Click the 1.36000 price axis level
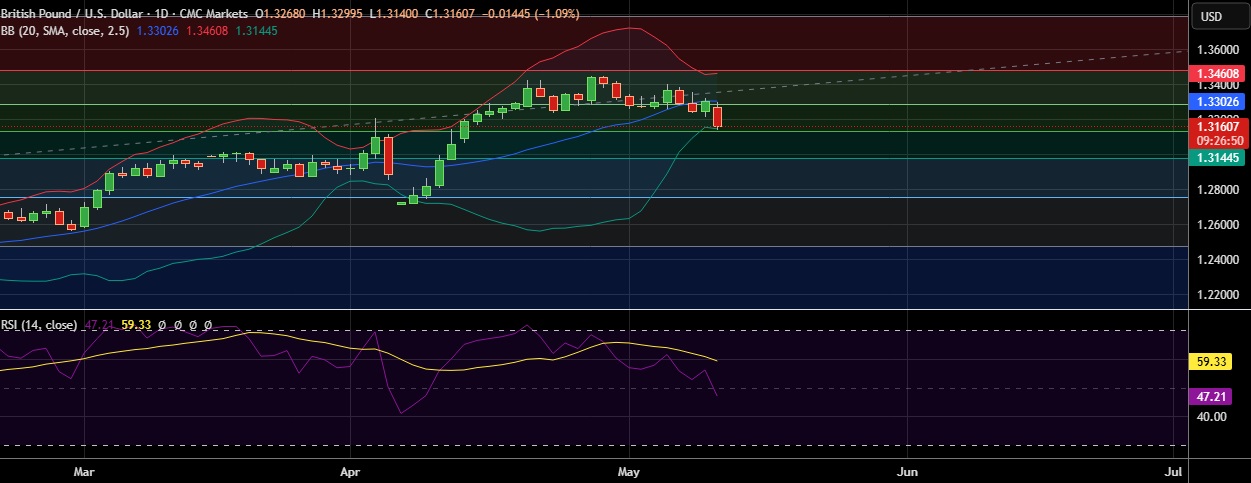The width and height of the screenshot is (1251, 483). click(1219, 49)
